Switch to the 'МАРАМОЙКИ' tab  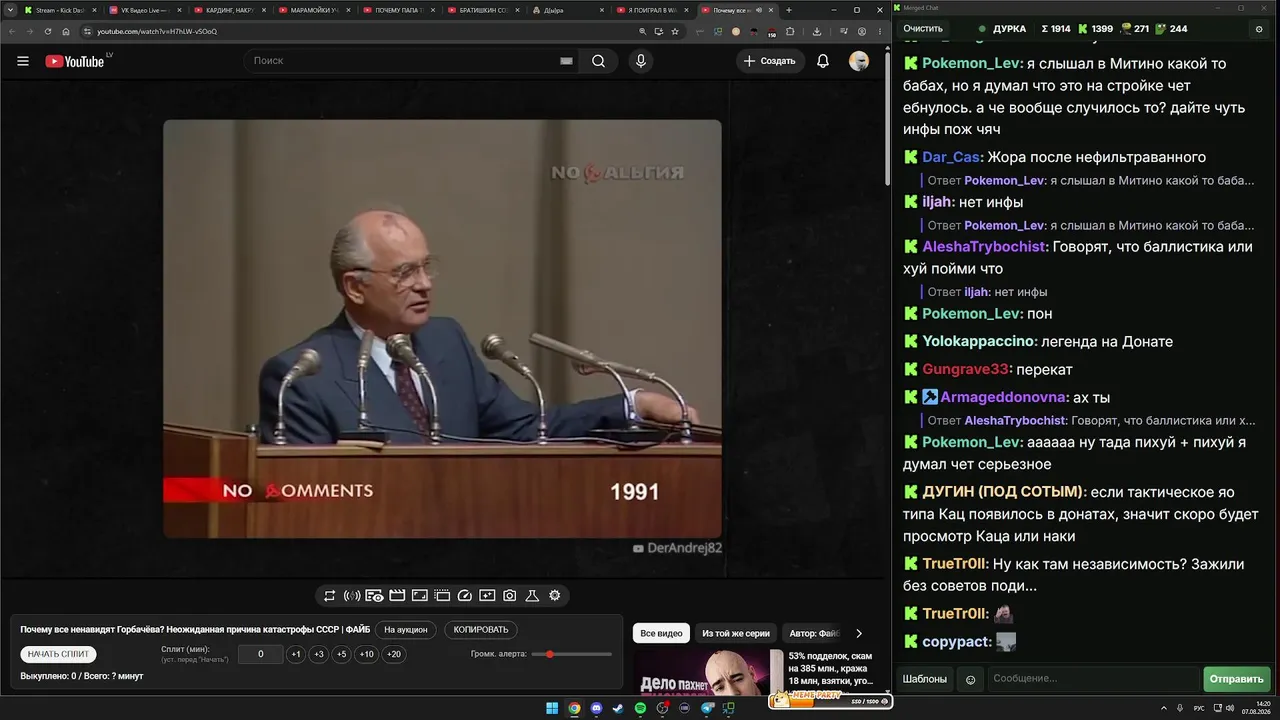pos(316,10)
